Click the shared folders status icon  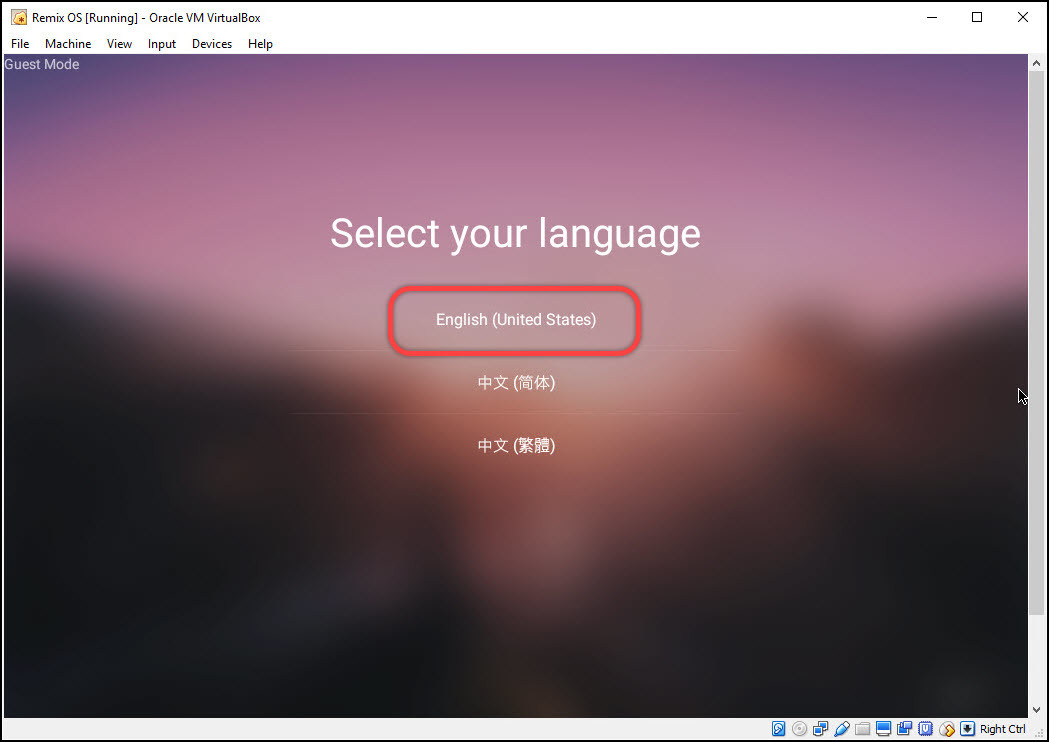click(862, 729)
